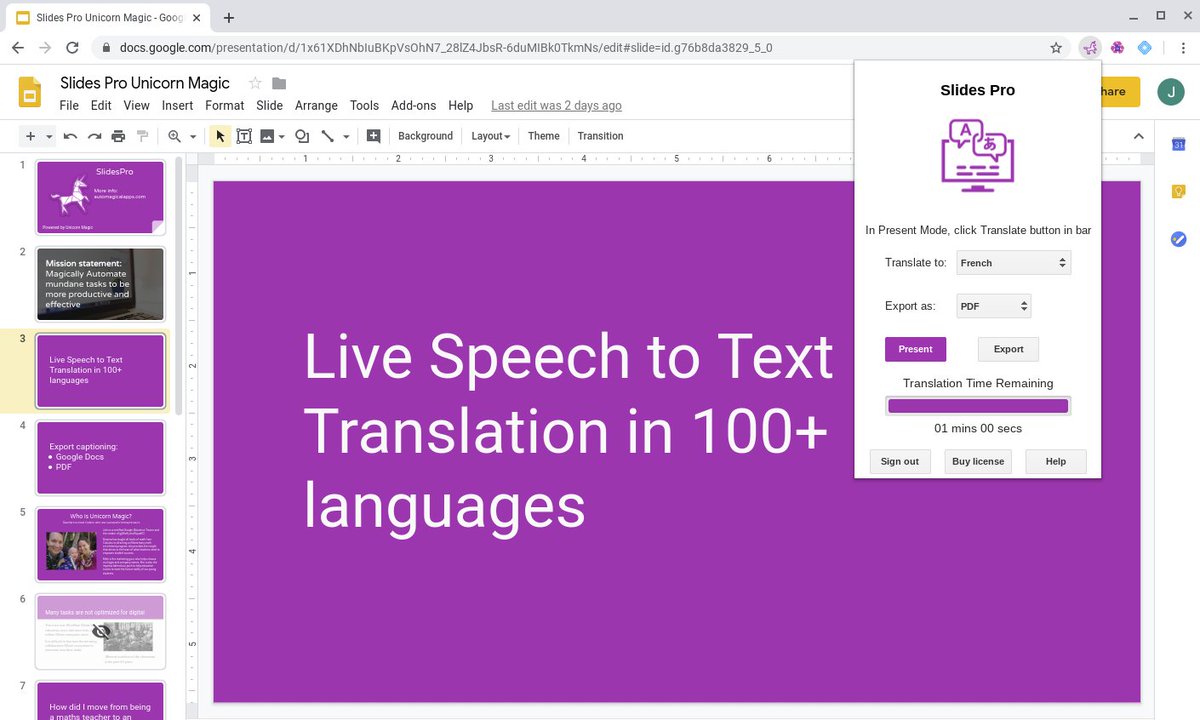
Task: Go back to previous page
Action: (18, 47)
